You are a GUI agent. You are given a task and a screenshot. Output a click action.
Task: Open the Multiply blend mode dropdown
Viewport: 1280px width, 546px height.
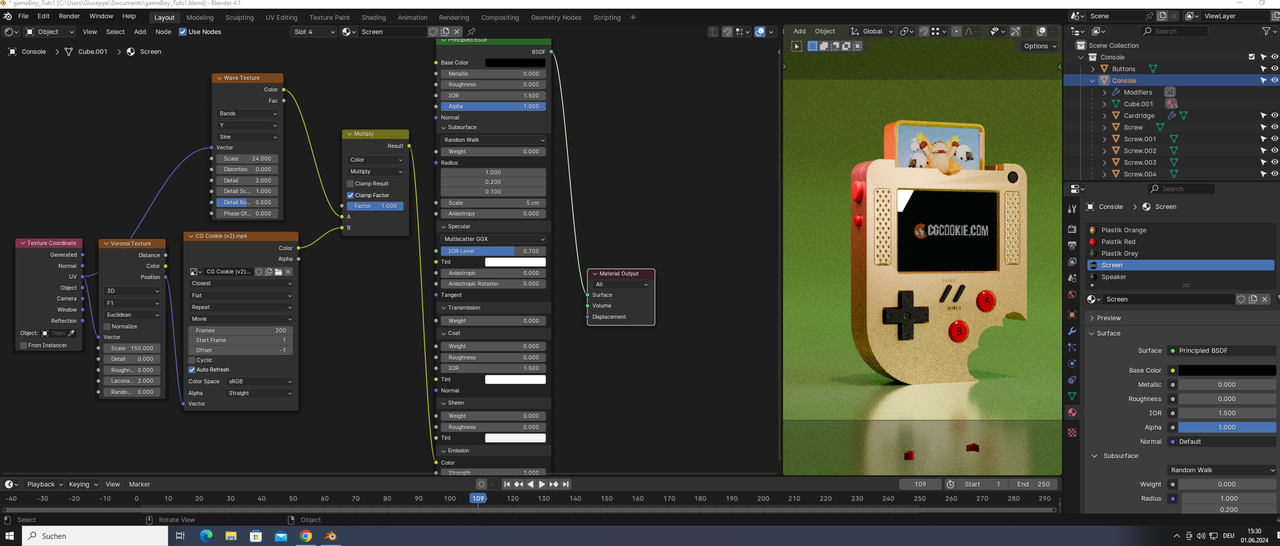pos(376,172)
